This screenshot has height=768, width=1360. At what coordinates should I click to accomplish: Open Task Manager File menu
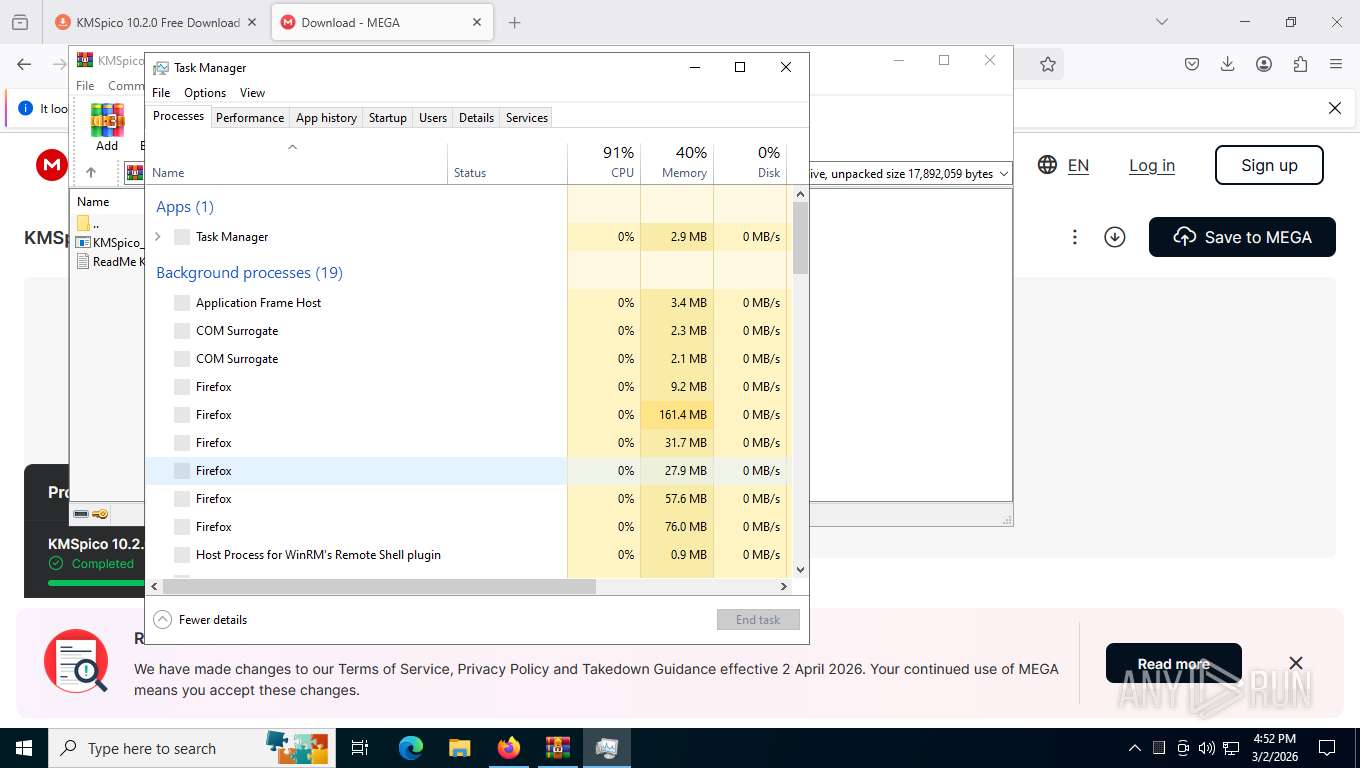[161, 93]
